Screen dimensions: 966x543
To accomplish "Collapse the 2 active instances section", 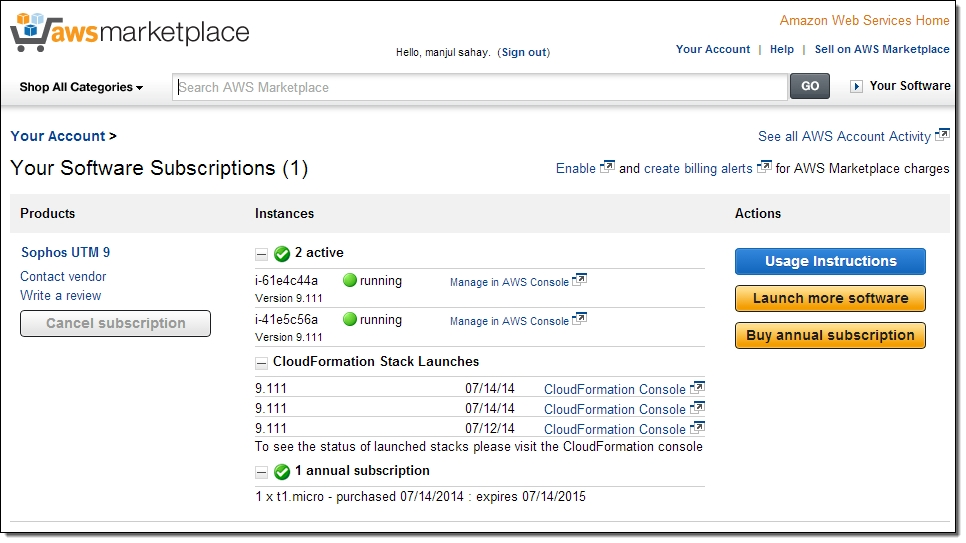I will click(x=262, y=254).
